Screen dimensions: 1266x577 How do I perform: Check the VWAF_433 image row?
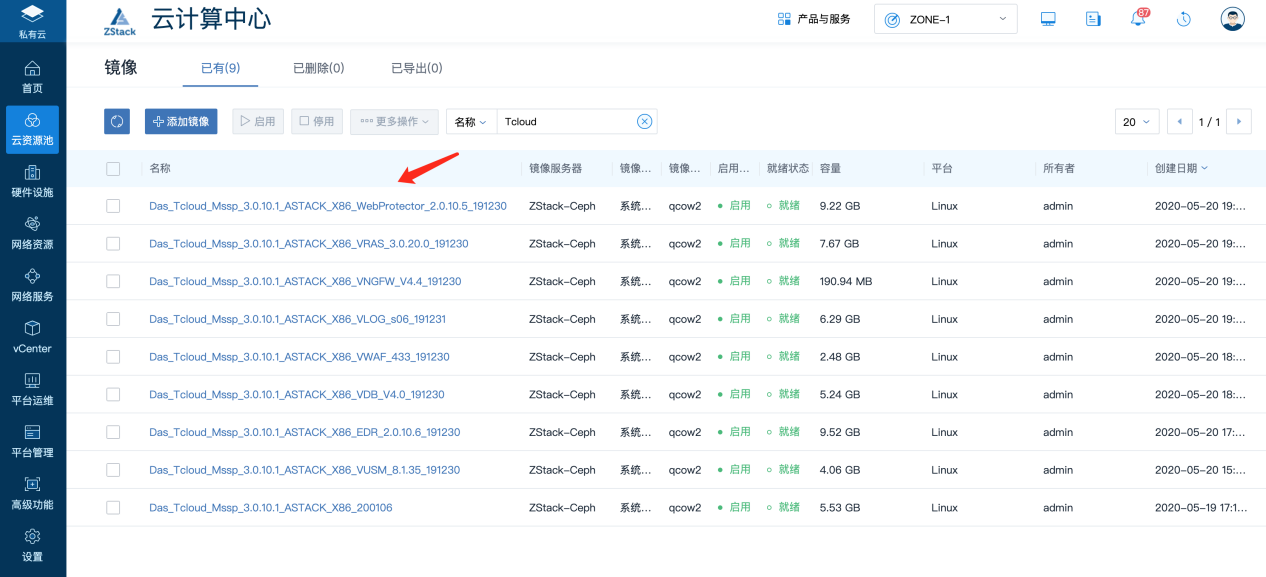point(113,357)
